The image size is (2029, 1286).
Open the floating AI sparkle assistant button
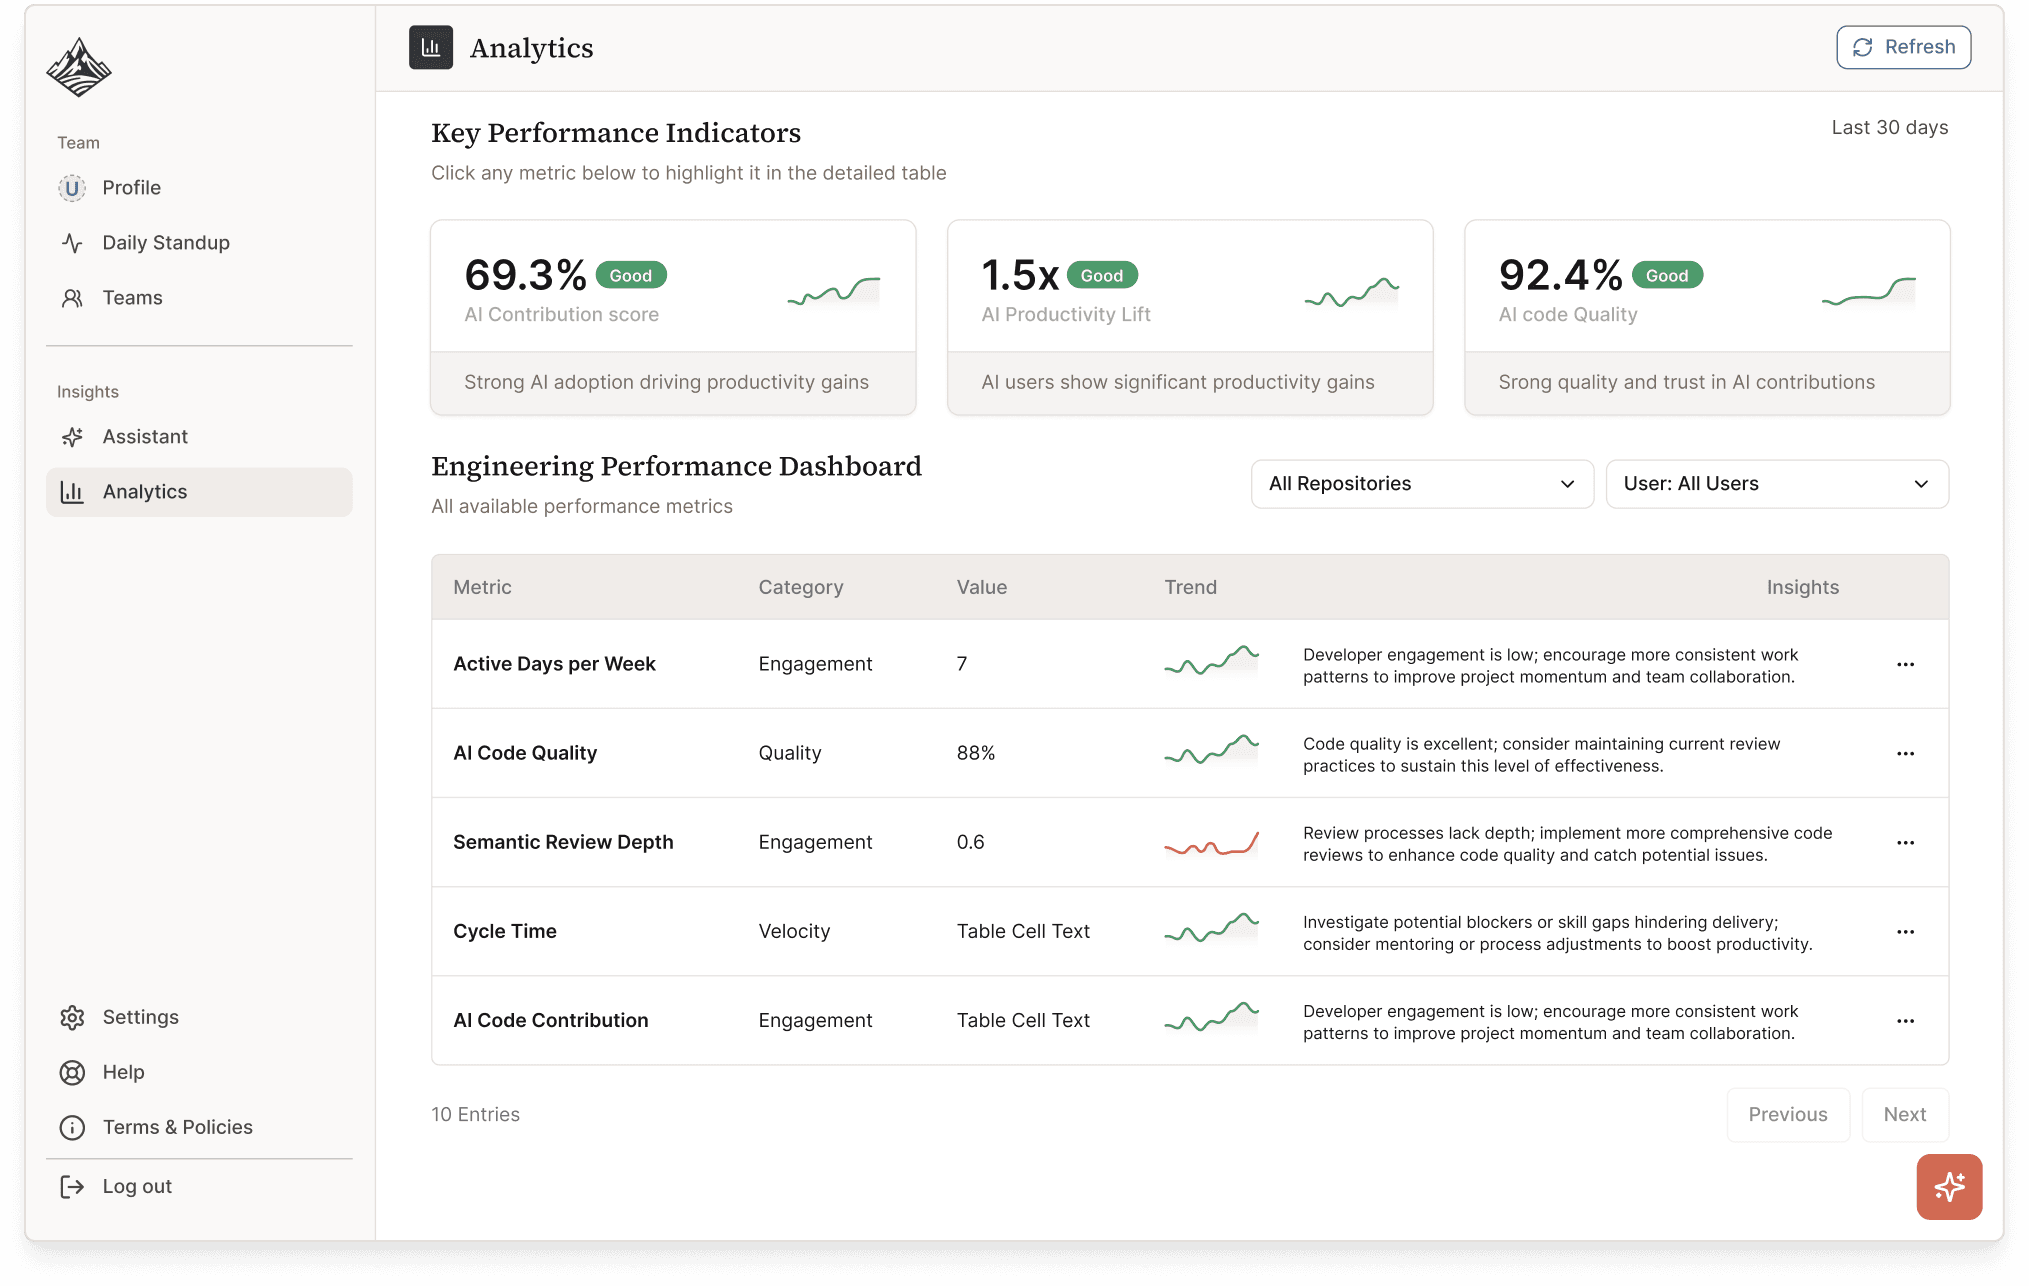tap(1948, 1186)
